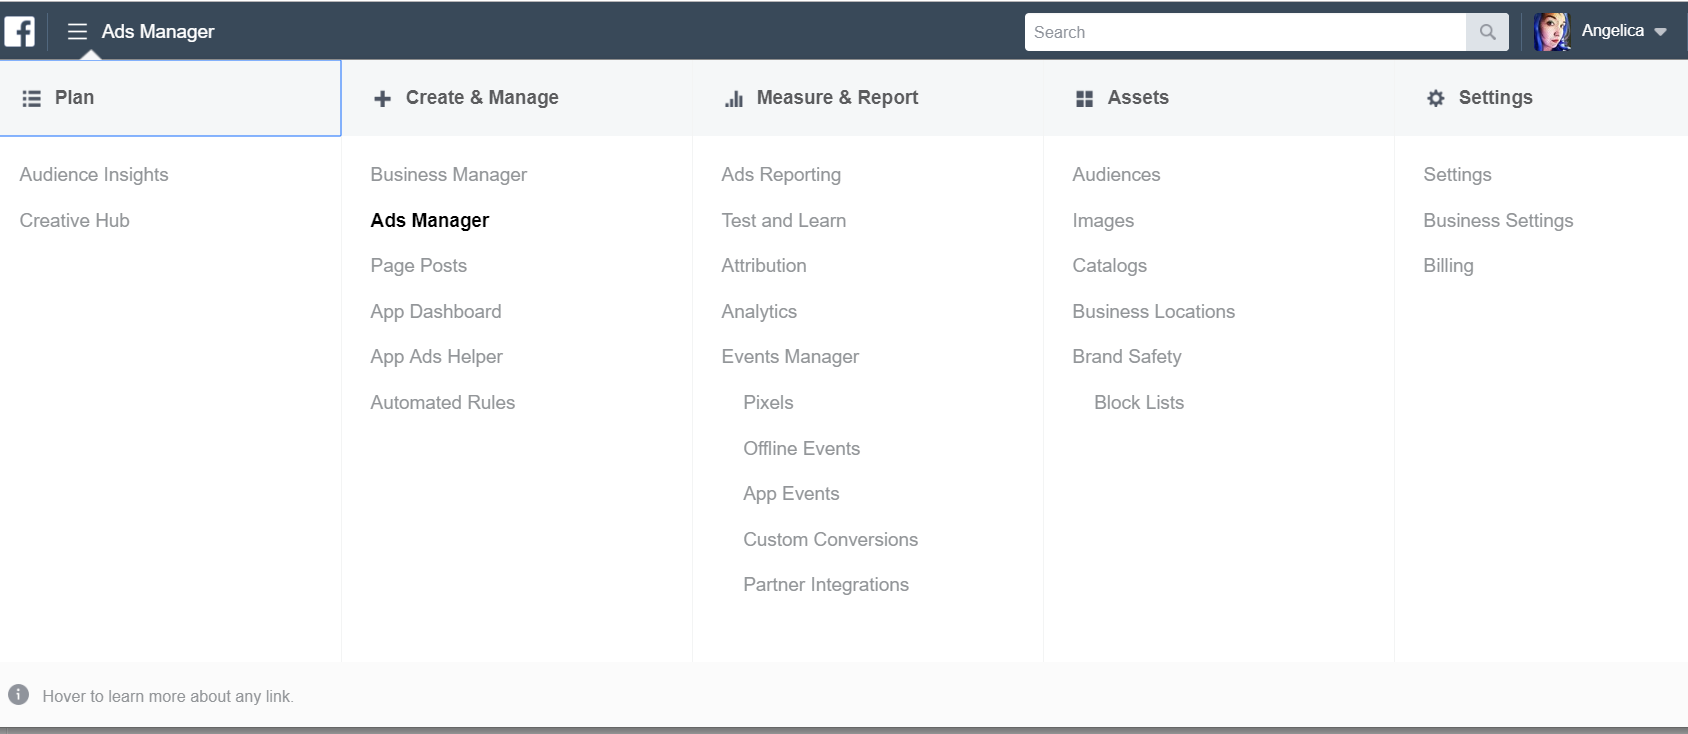Select the Create & Manage header
The width and height of the screenshot is (1688, 734).
[x=517, y=98]
